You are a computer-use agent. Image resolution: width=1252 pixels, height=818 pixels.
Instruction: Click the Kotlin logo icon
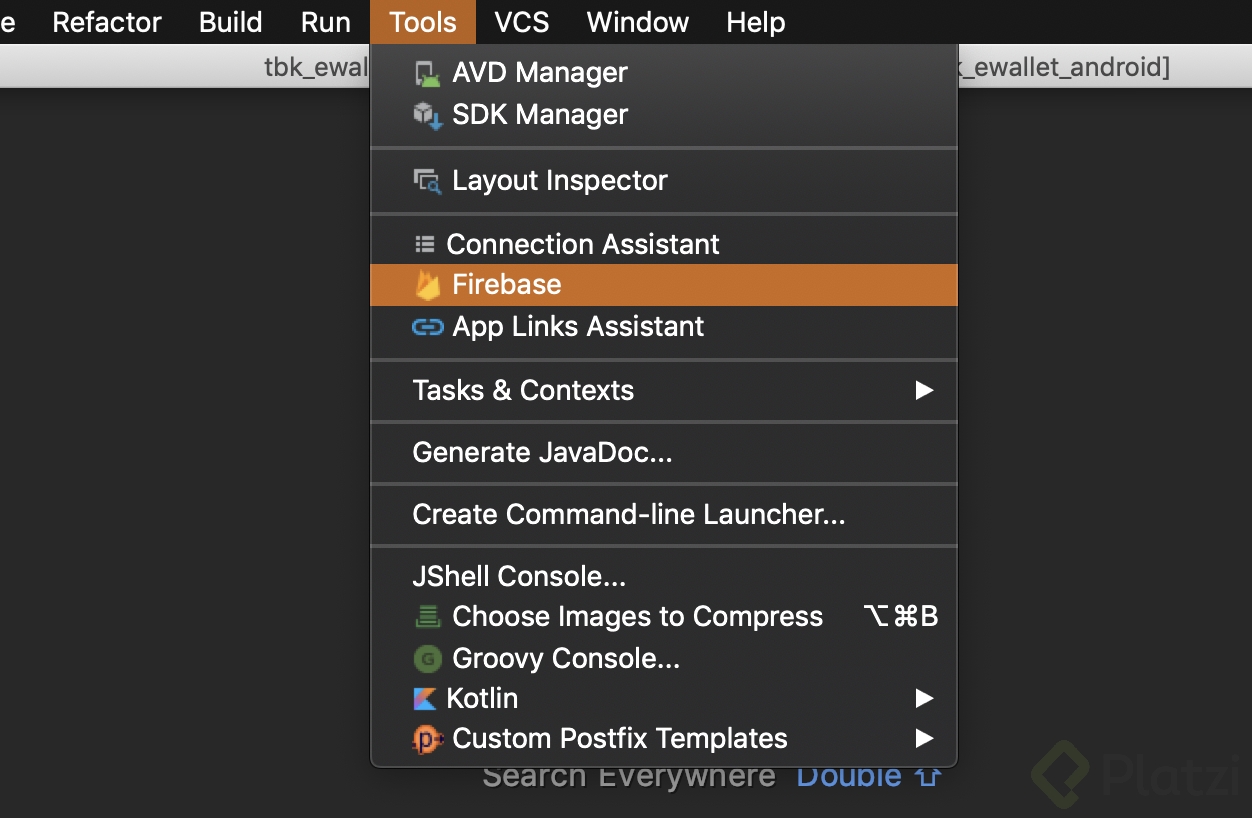[x=425, y=698]
